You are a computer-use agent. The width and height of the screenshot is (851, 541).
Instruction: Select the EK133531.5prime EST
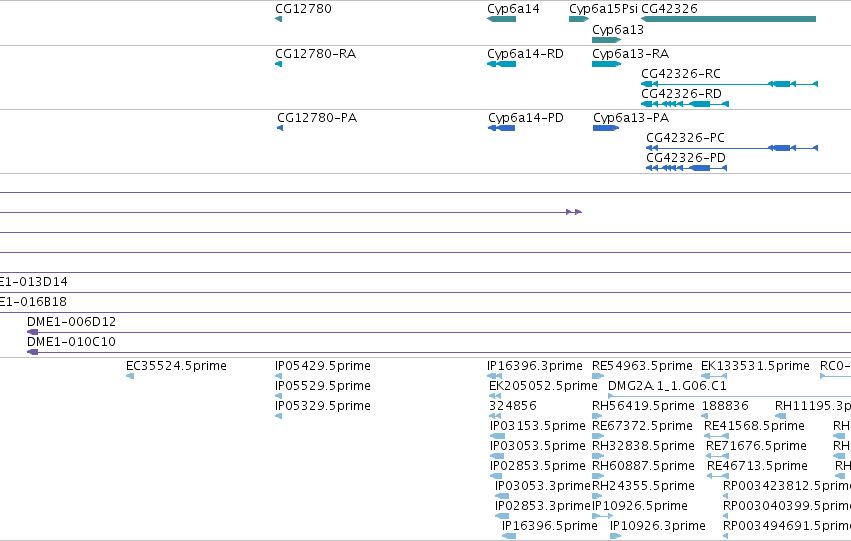714,376
